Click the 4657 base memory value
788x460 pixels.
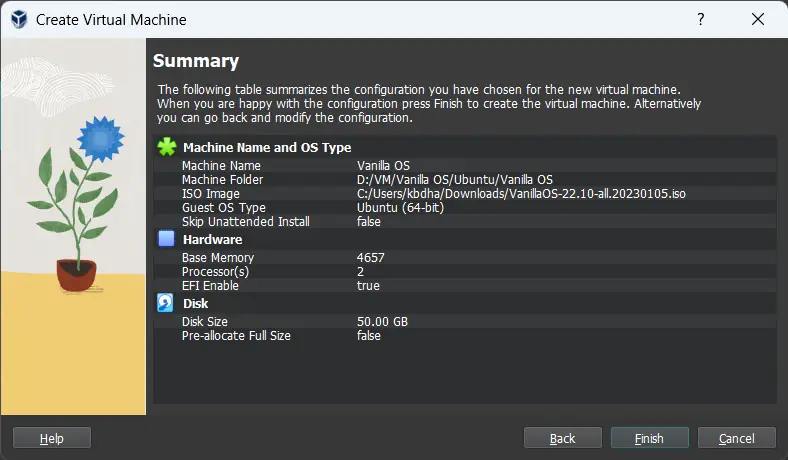(370, 257)
